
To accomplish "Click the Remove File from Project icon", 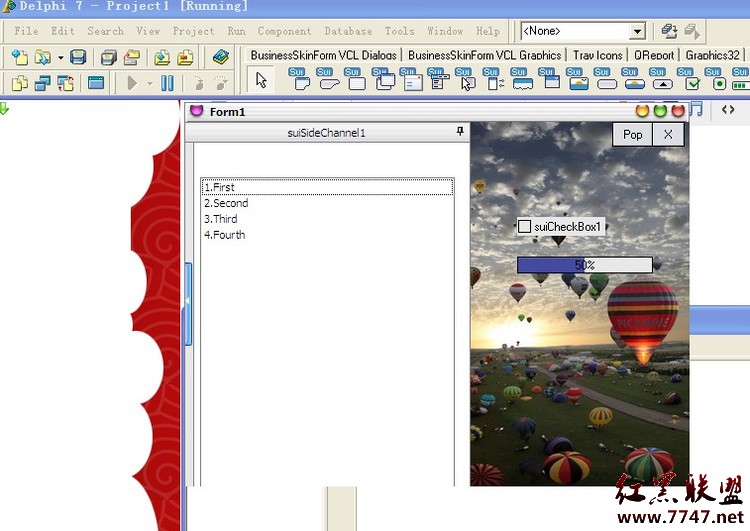I will pos(185,57).
